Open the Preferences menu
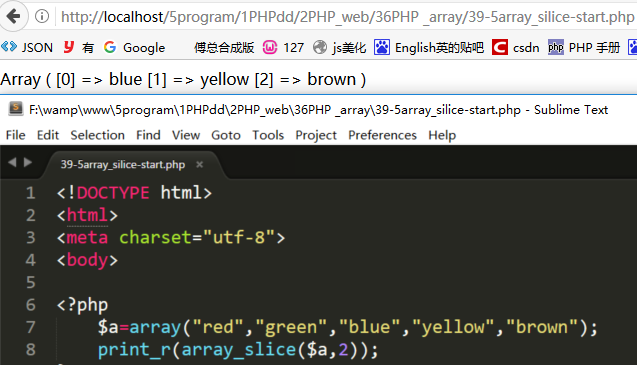Viewport: 637px width, 365px height. (382, 135)
